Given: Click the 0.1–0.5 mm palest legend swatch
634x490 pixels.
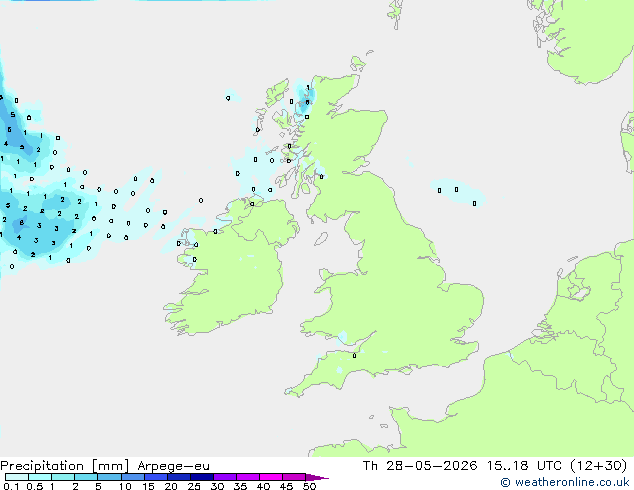Looking at the screenshot, I should click(17, 477).
